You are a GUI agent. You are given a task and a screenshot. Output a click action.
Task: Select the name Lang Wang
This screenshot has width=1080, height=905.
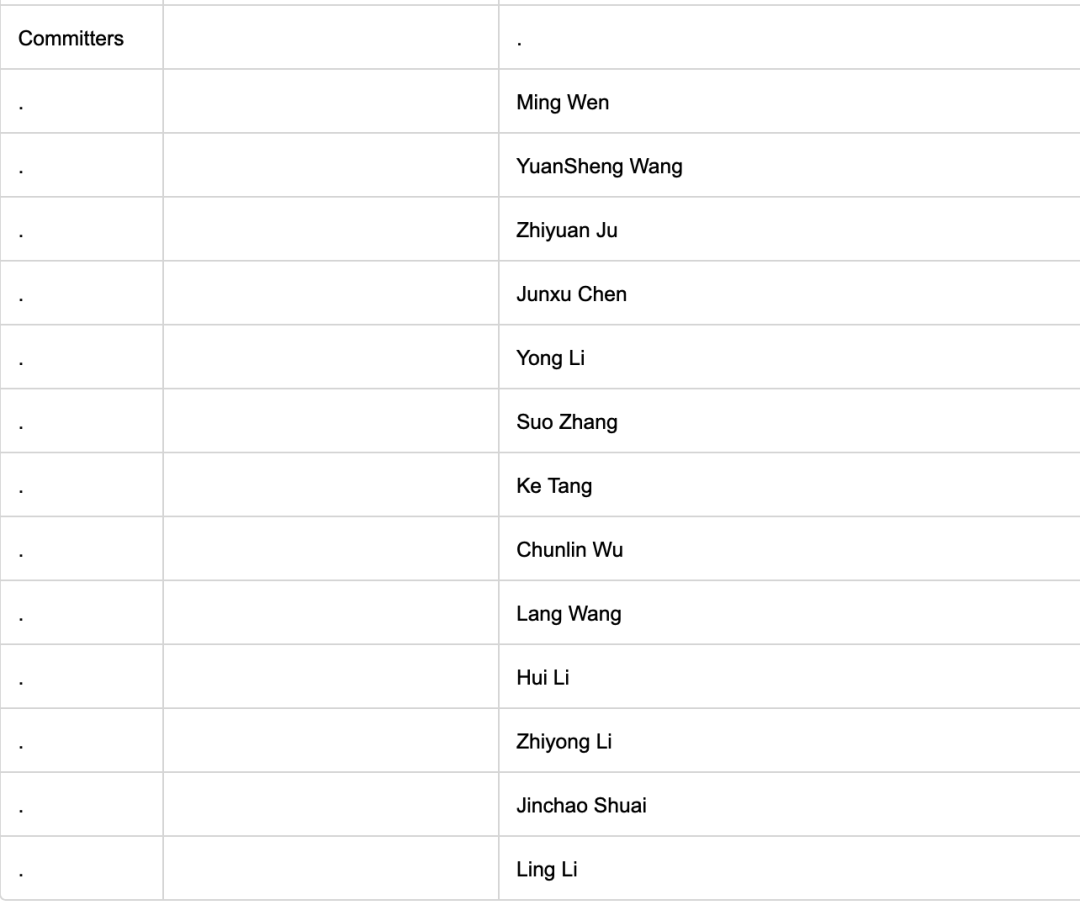click(x=568, y=614)
